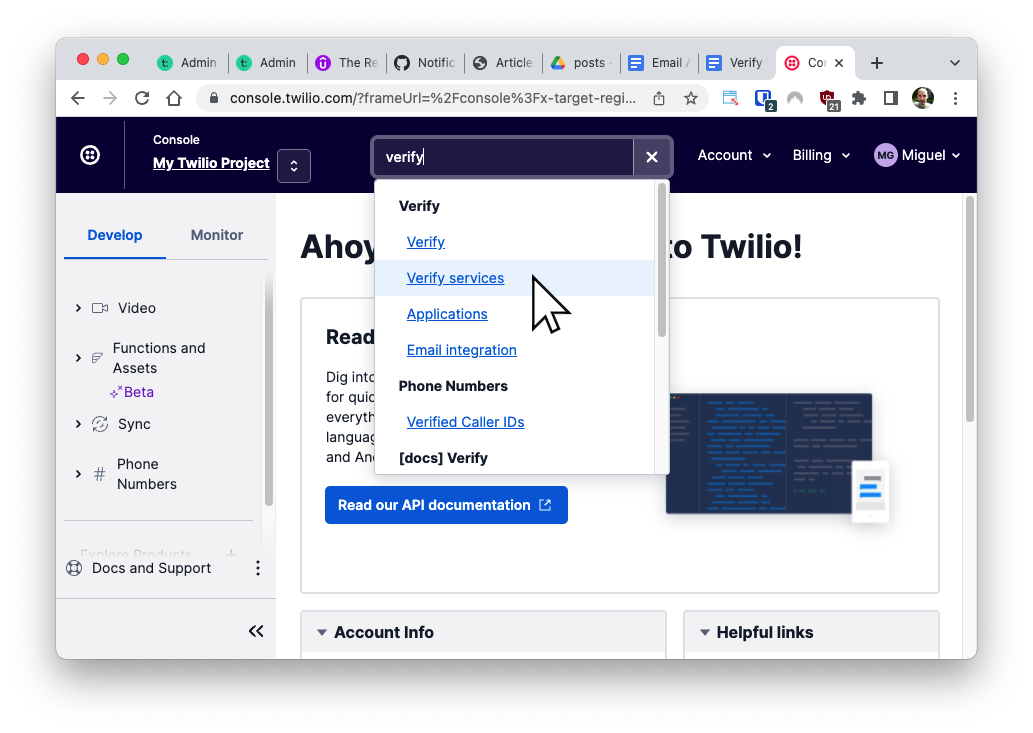Select the Verify search result link
1033x733 pixels.
[426, 242]
